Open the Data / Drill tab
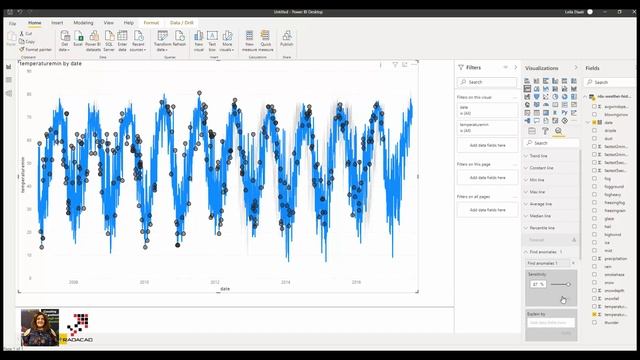640x360 pixels. pos(182,23)
